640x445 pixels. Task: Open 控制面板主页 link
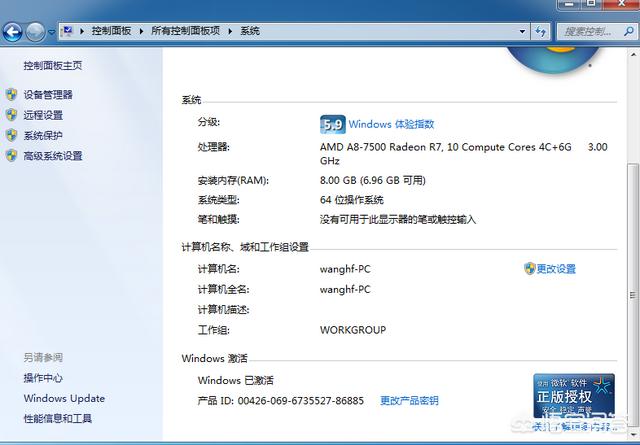pos(53,65)
